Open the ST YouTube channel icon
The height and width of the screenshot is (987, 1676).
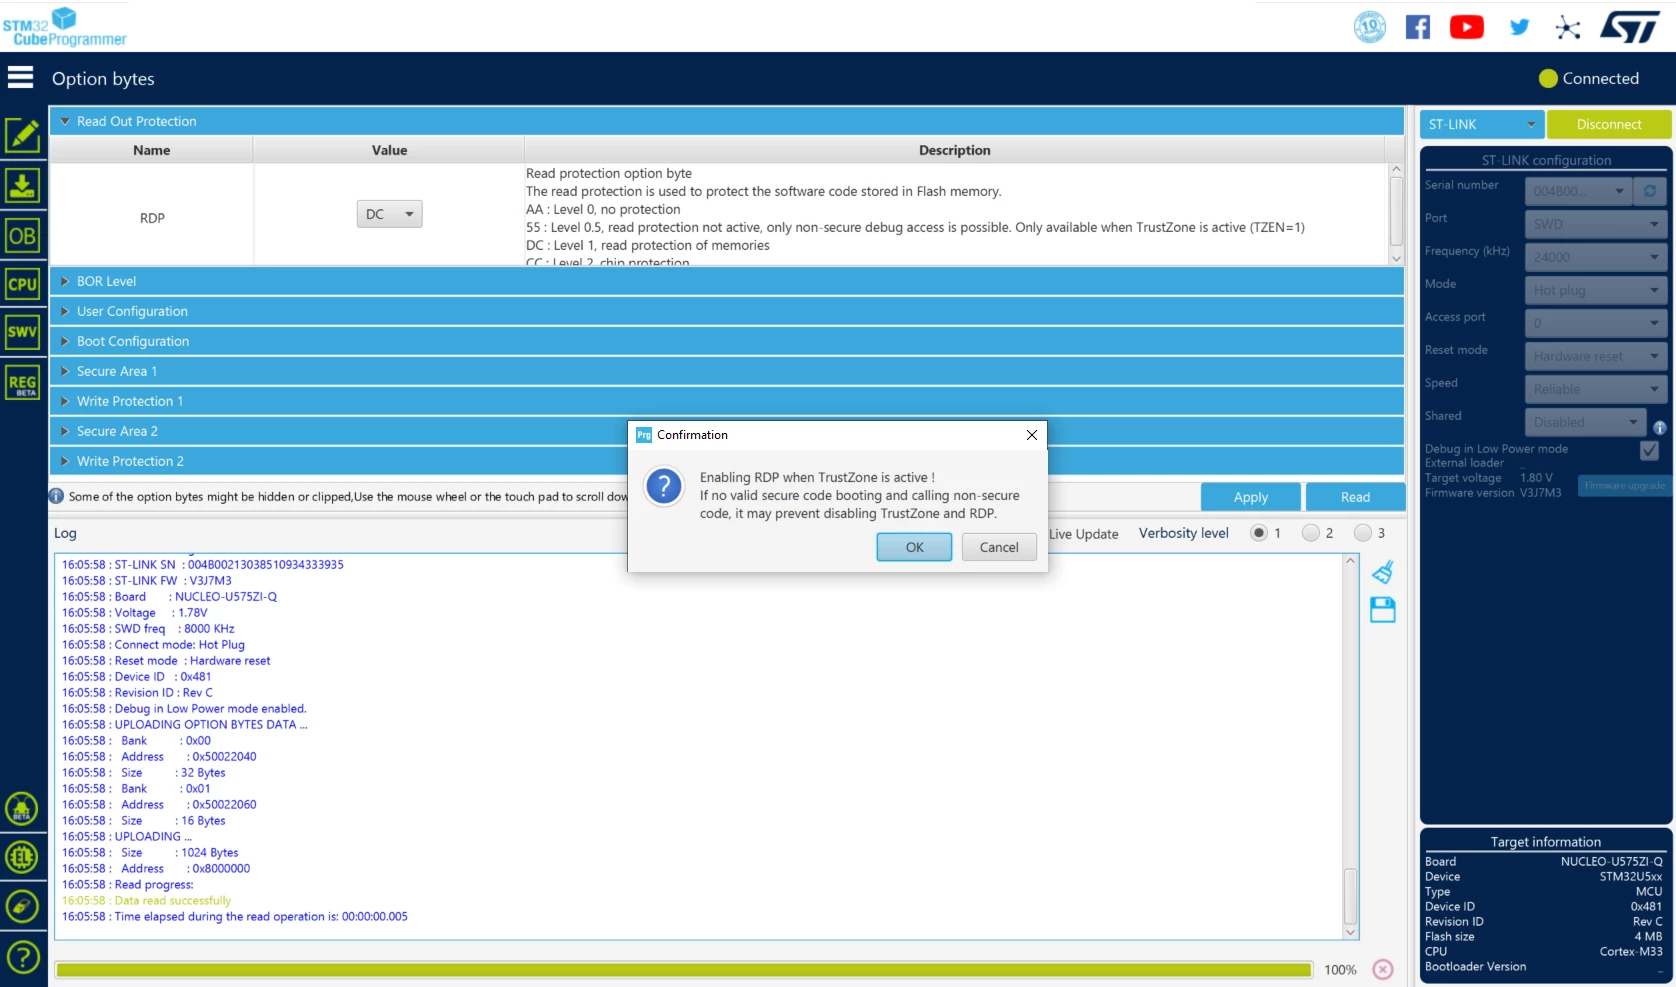(1467, 27)
